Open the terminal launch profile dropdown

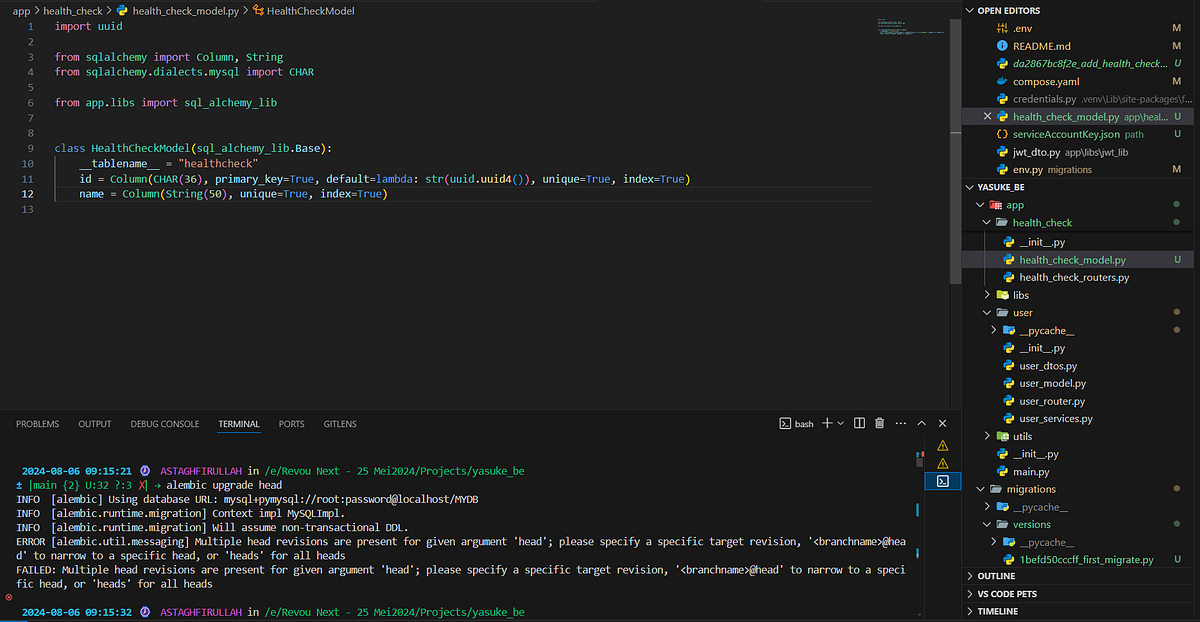841,423
